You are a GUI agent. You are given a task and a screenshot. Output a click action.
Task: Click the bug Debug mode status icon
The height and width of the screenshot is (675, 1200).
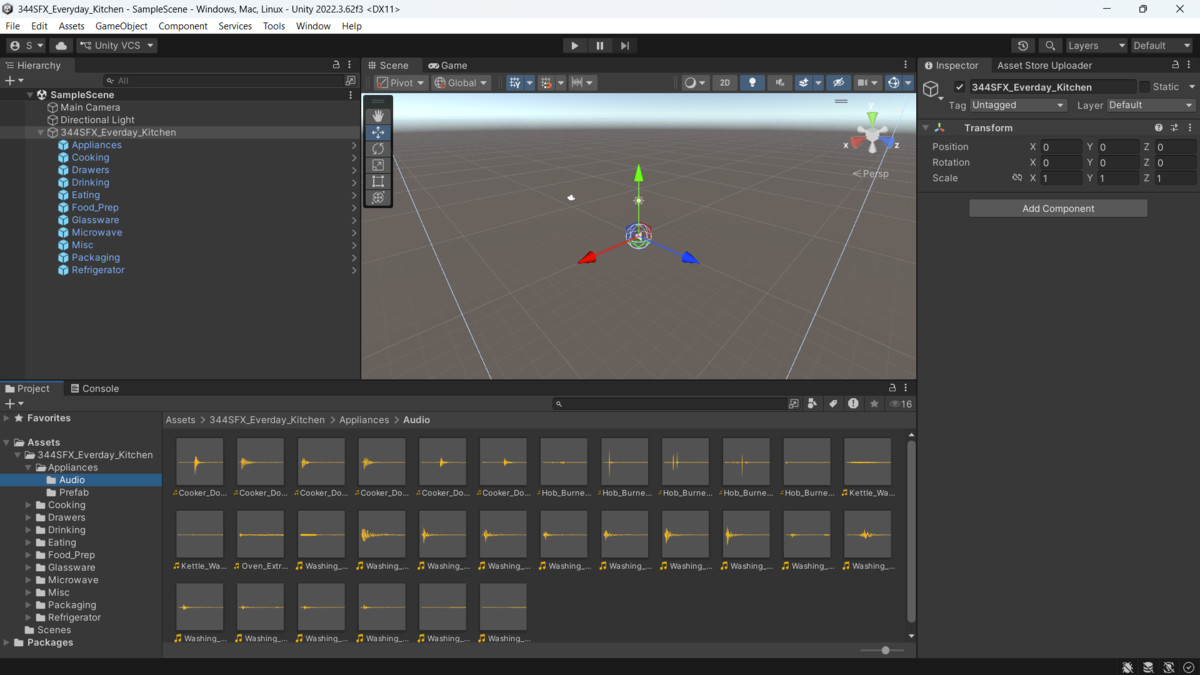[x=1128, y=667]
